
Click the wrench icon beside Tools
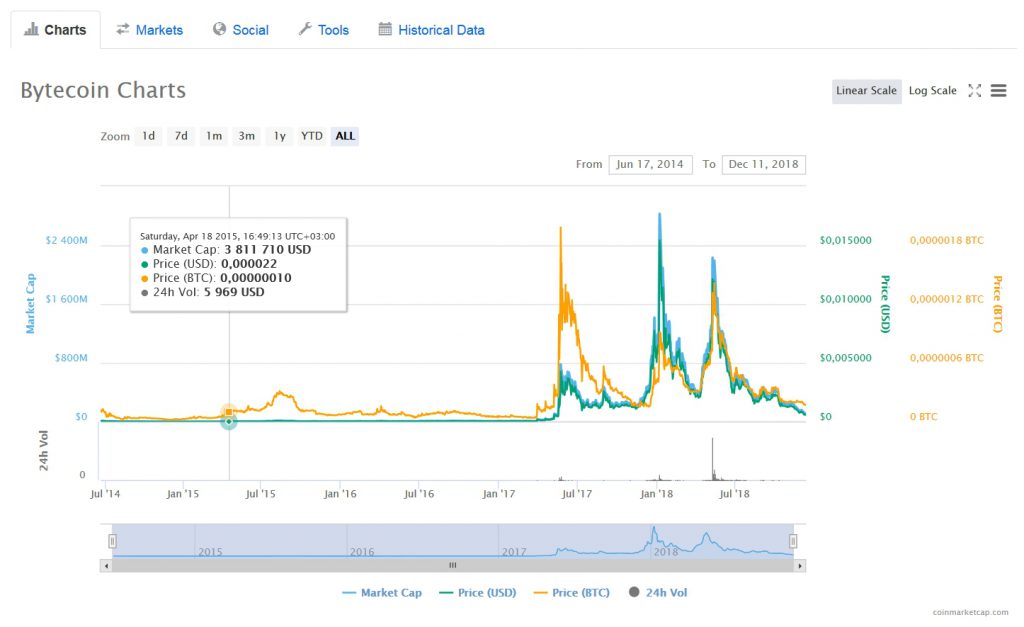(x=305, y=29)
